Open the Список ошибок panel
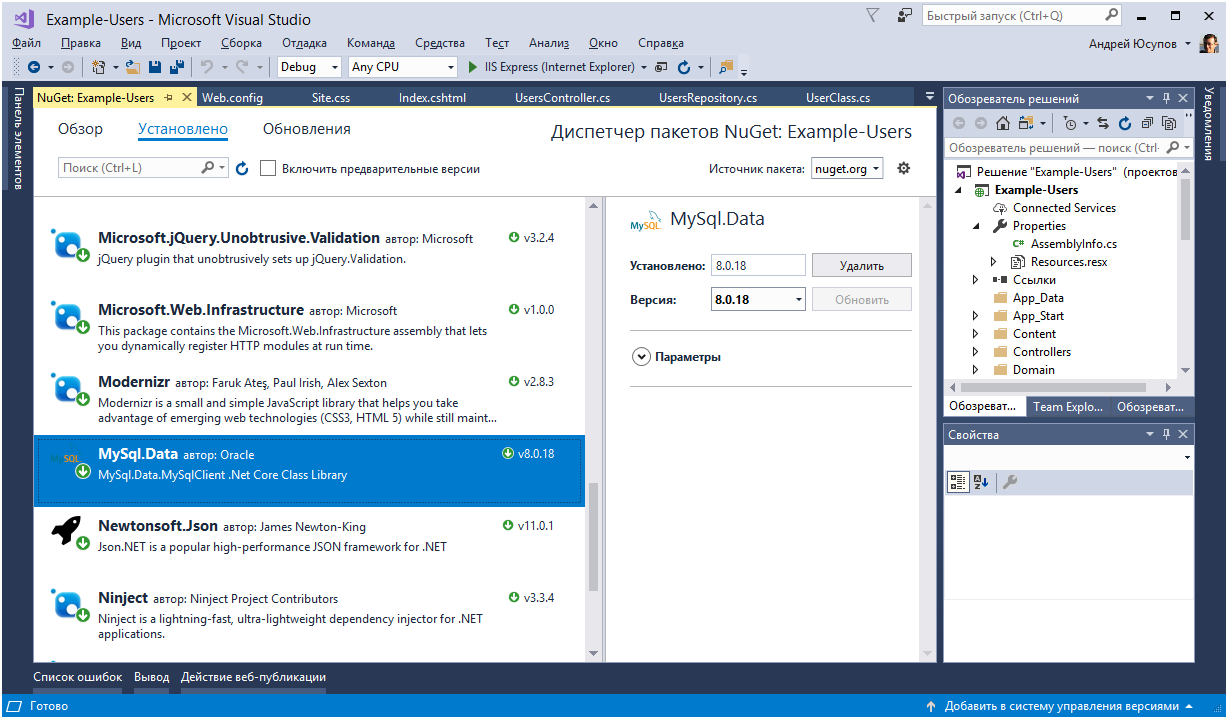This screenshot has height=719, width=1228. (x=78, y=677)
